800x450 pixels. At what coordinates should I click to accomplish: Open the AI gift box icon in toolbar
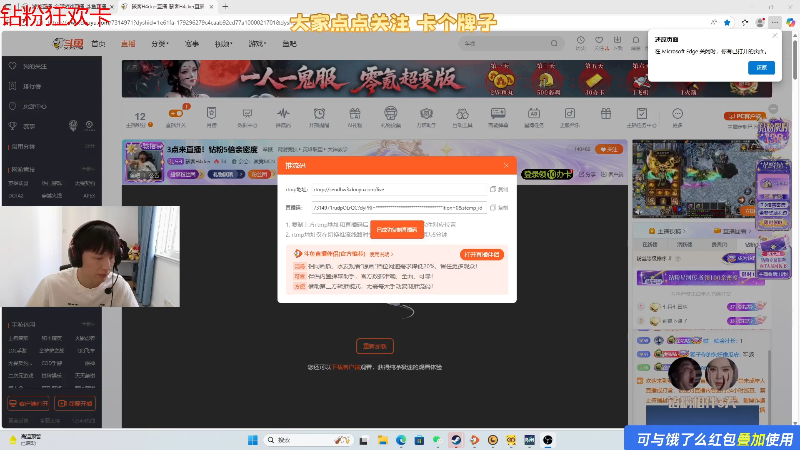pos(355,113)
